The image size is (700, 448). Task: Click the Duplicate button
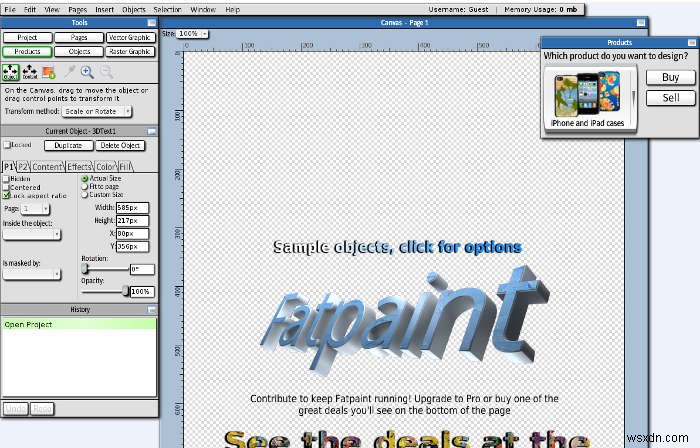69,145
